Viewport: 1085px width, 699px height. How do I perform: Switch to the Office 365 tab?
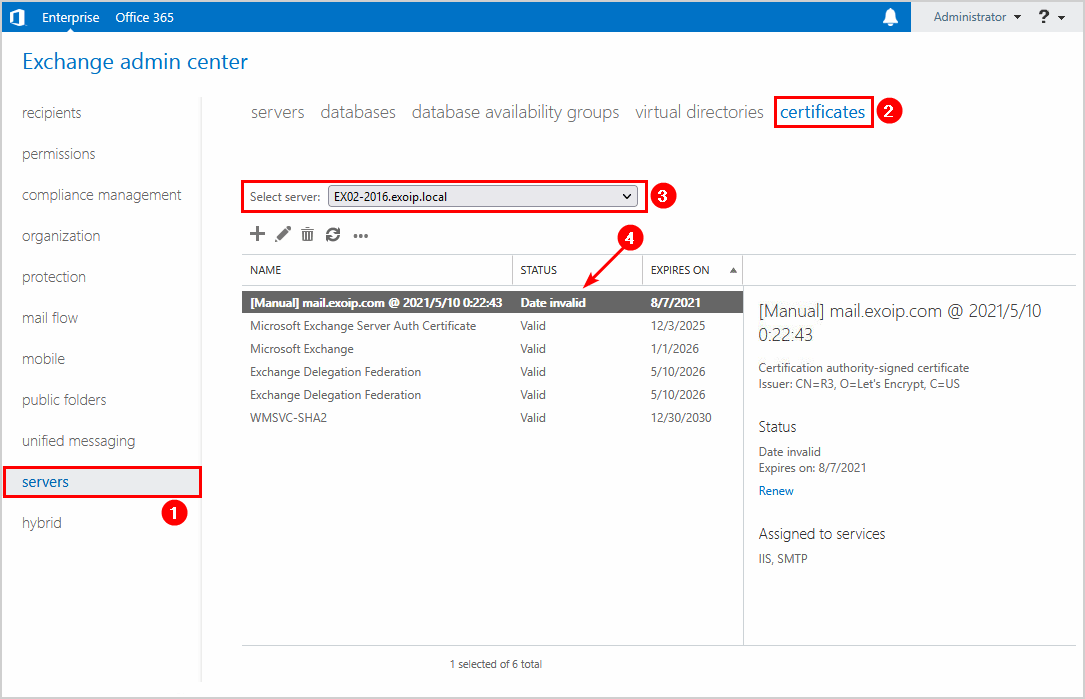[145, 17]
